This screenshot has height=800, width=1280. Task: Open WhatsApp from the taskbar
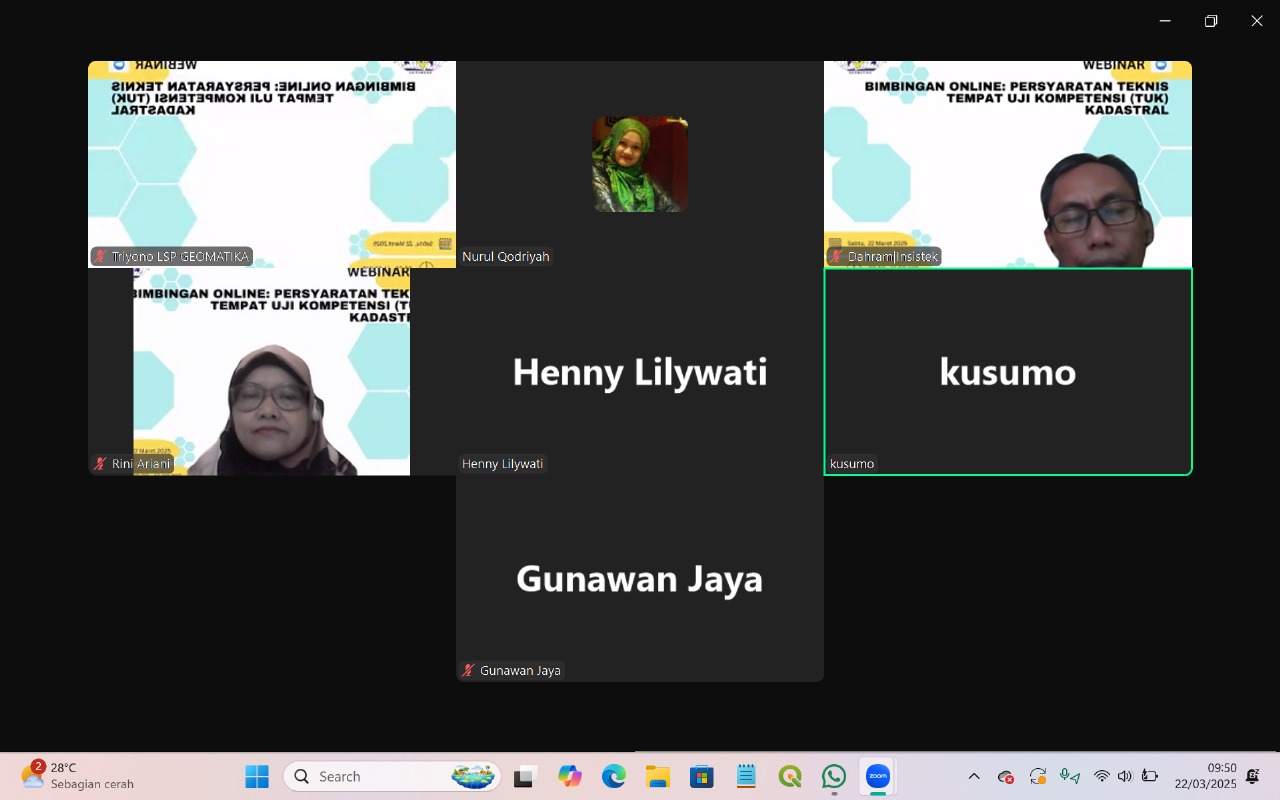834,776
